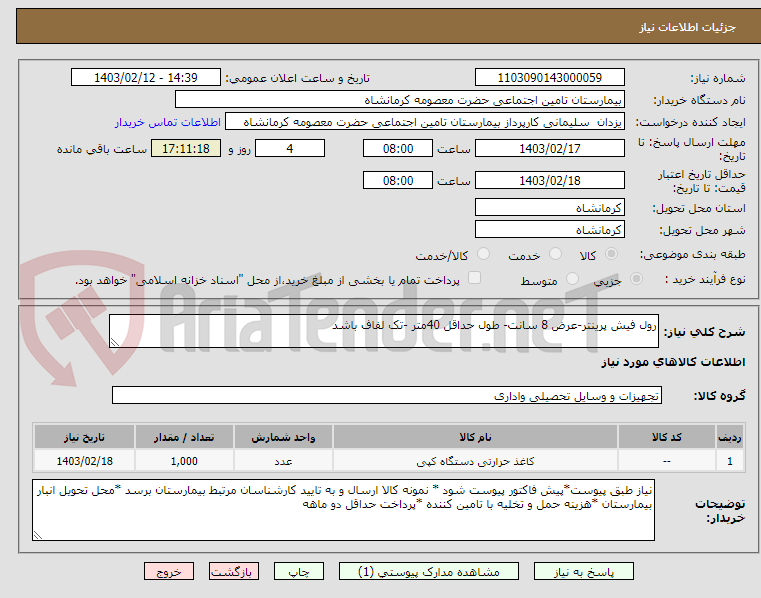Image resolution: width=761 pixels, height=598 pixels.
Task: Open اطلاعات تماس خریدار link
Action: point(168,122)
